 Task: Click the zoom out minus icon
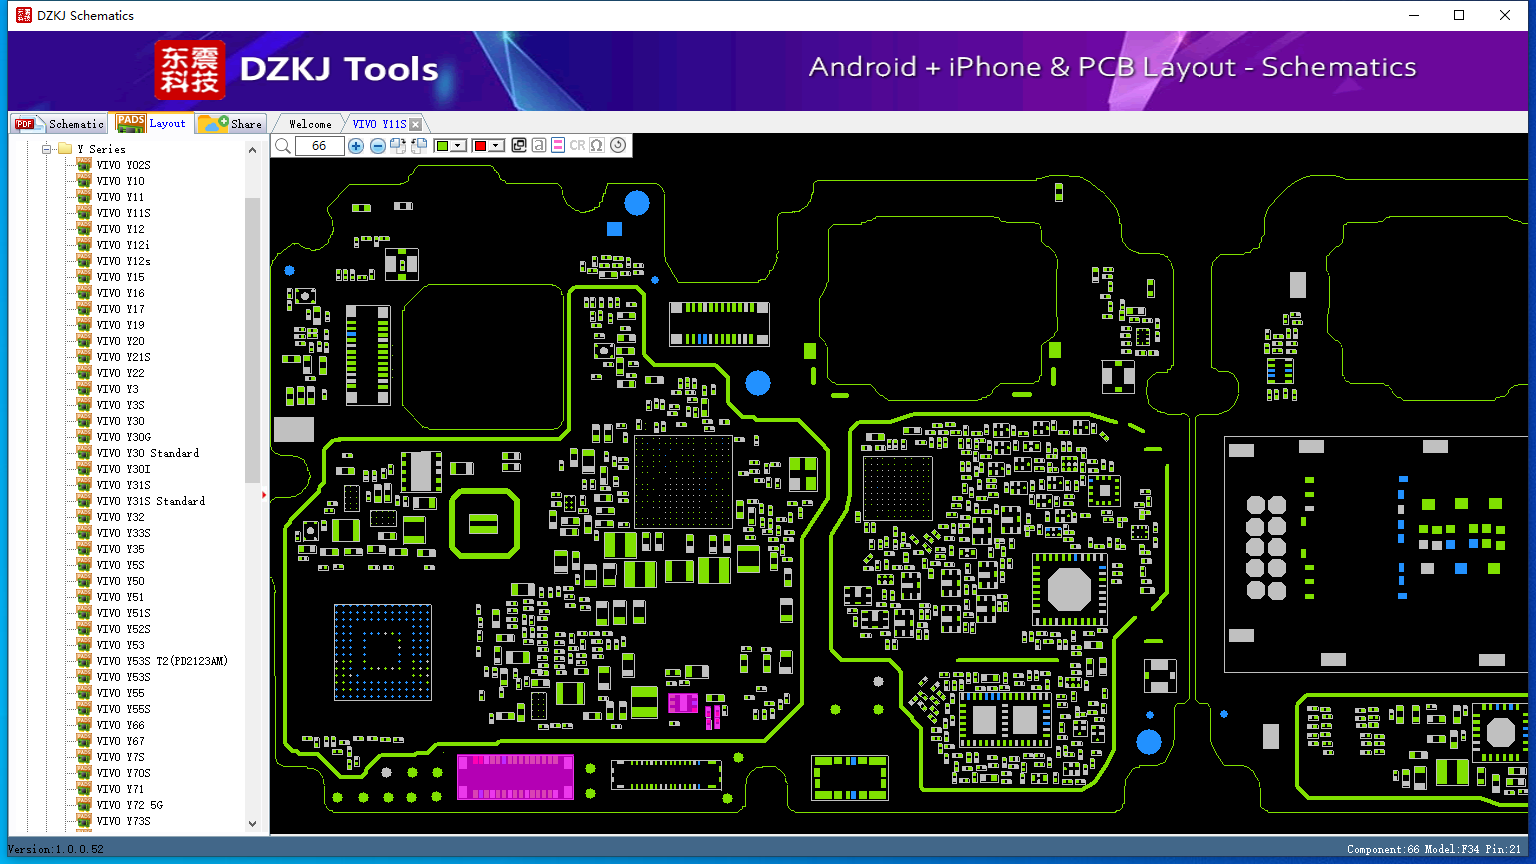click(x=378, y=146)
